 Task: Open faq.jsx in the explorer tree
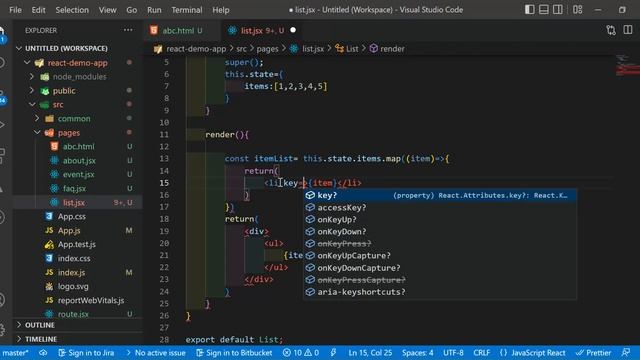[74, 189]
